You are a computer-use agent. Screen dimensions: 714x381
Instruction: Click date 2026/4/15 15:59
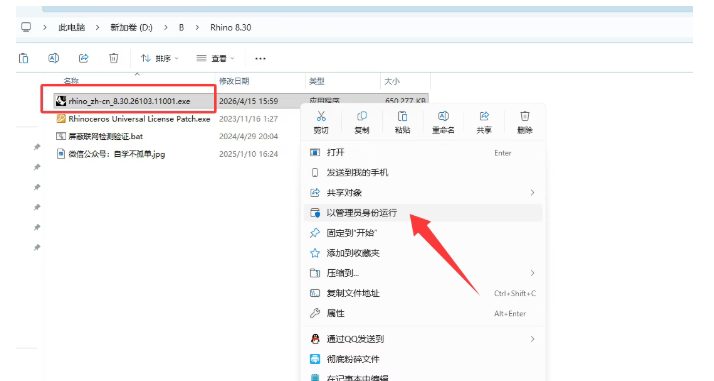pyautogui.click(x=248, y=101)
